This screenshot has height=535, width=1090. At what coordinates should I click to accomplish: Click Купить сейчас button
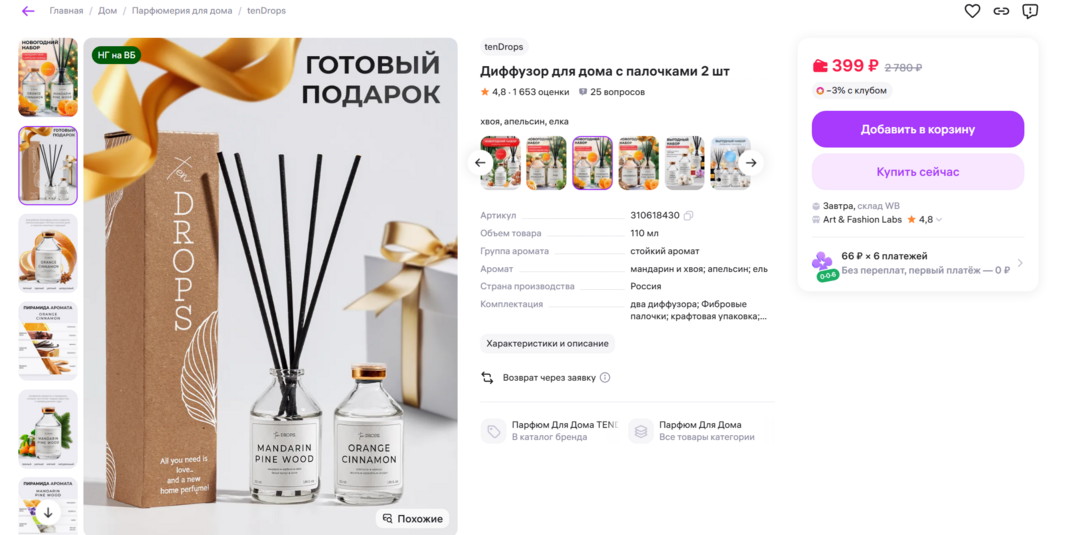click(918, 172)
